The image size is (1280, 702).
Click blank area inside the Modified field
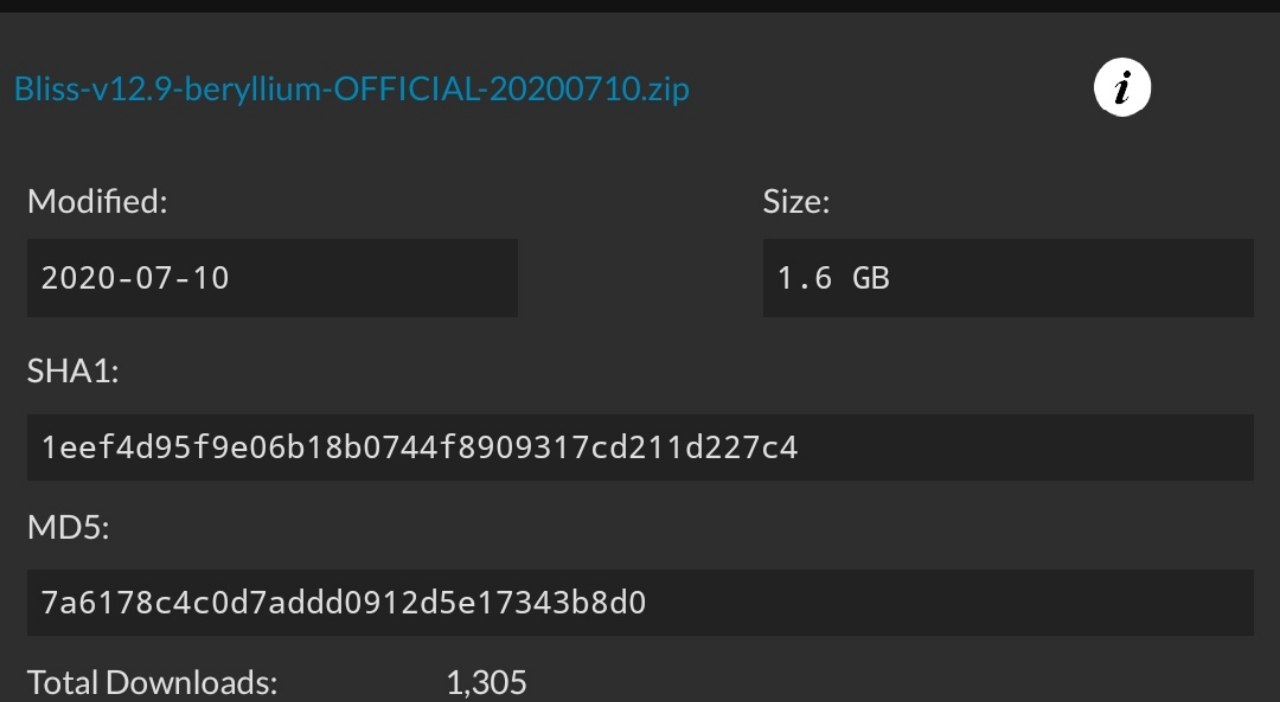(x=380, y=278)
